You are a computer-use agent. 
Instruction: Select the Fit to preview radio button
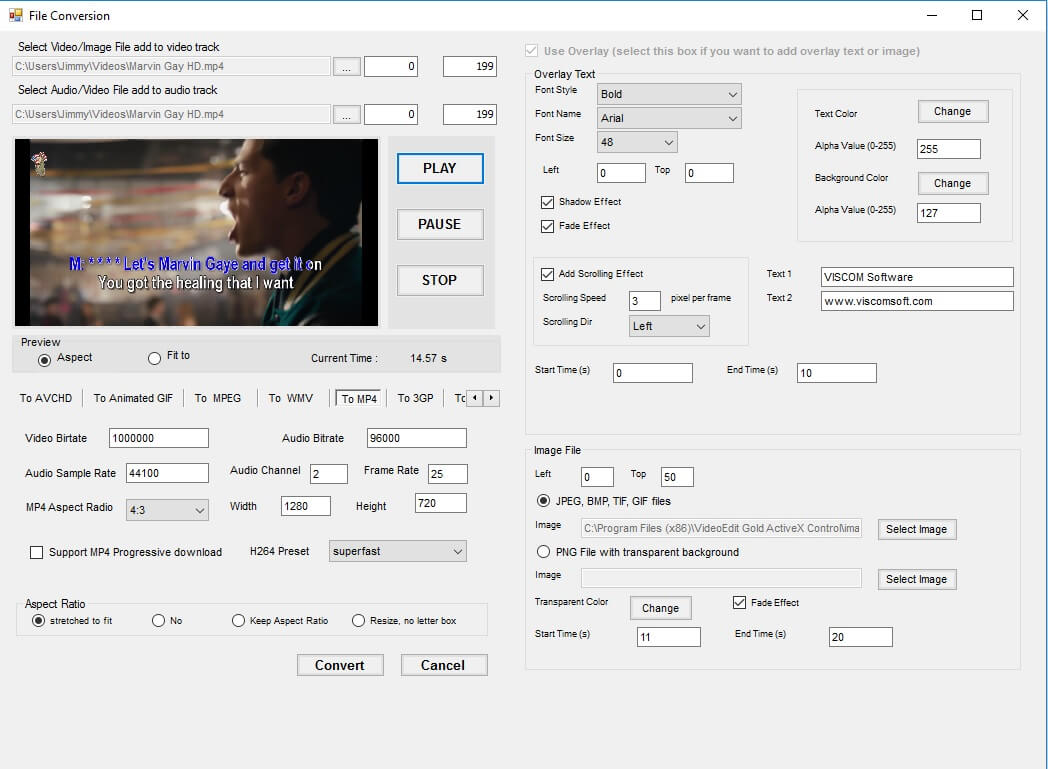(155, 358)
